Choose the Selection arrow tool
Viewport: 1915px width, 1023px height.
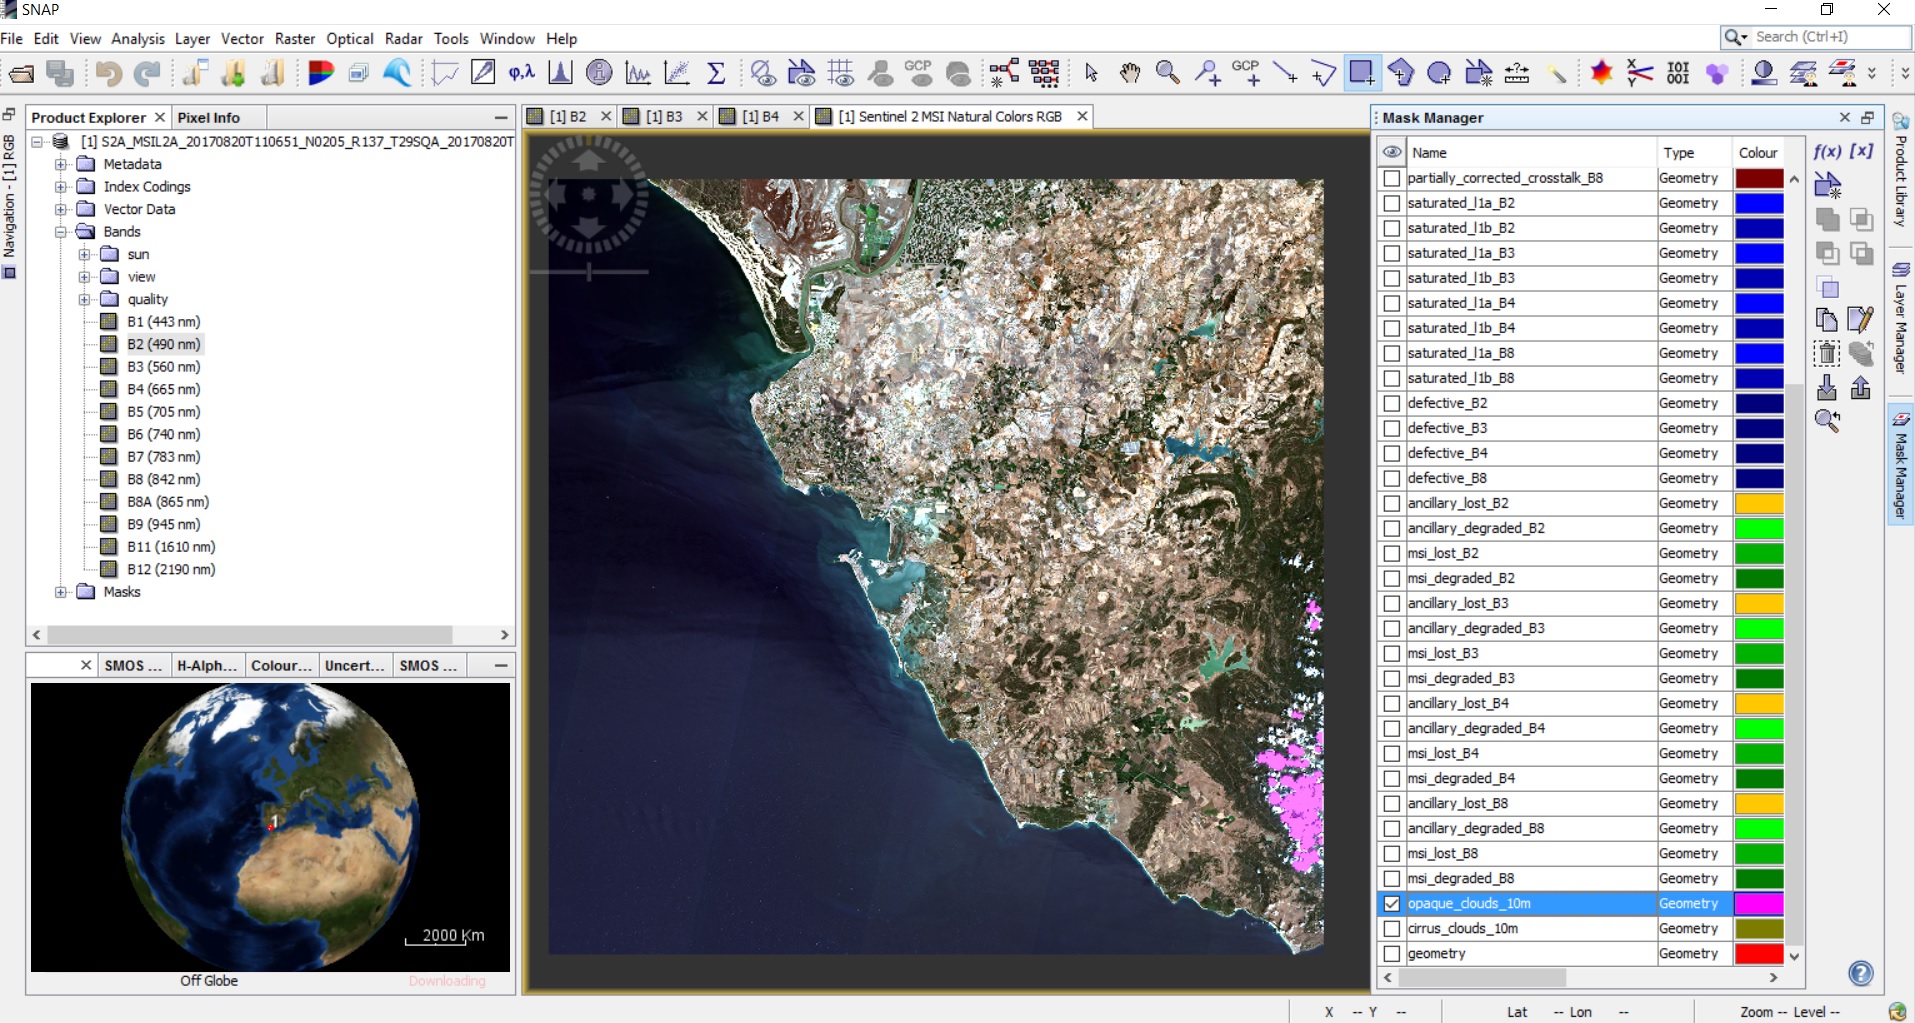1091,73
